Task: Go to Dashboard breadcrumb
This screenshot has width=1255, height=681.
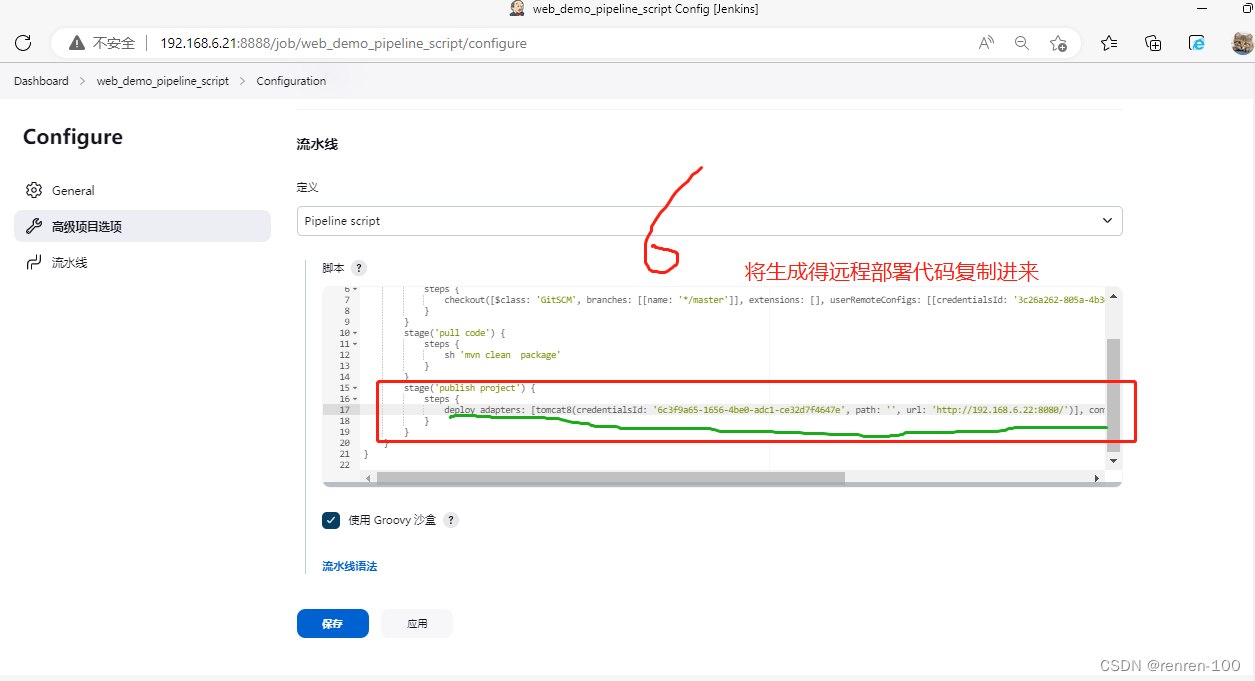Action: click(x=41, y=81)
